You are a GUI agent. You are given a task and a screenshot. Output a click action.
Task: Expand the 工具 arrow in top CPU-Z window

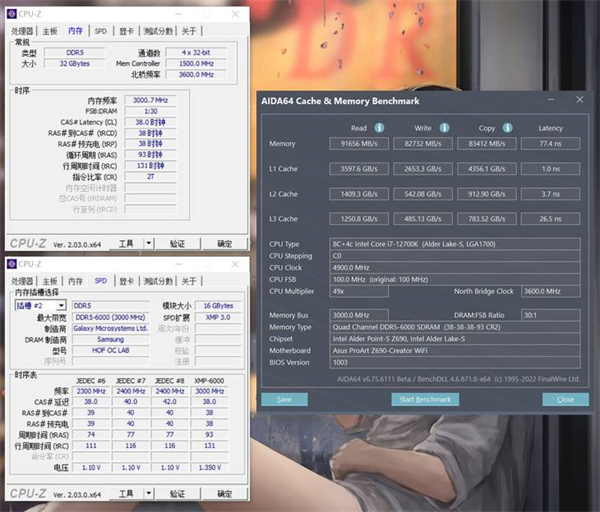pyautogui.click(x=149, y=243)
